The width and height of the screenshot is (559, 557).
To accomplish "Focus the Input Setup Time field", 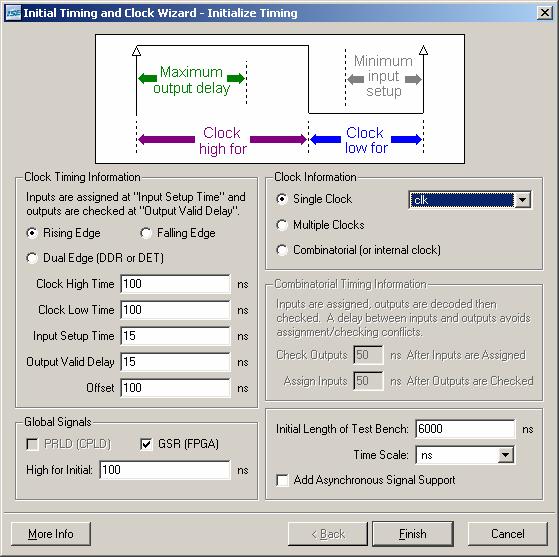I will click(x=175, y=336).
